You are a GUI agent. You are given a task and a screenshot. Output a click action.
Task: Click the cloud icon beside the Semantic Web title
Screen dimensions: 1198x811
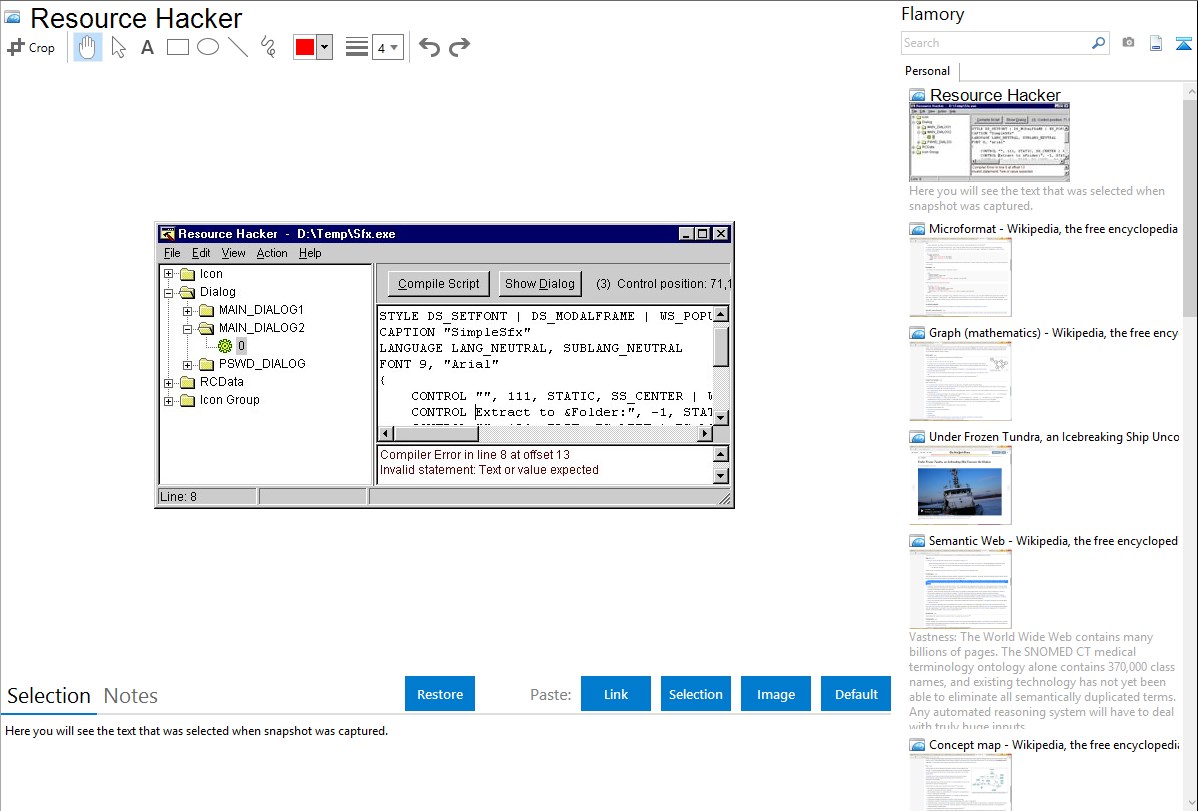tap(917, 541)
